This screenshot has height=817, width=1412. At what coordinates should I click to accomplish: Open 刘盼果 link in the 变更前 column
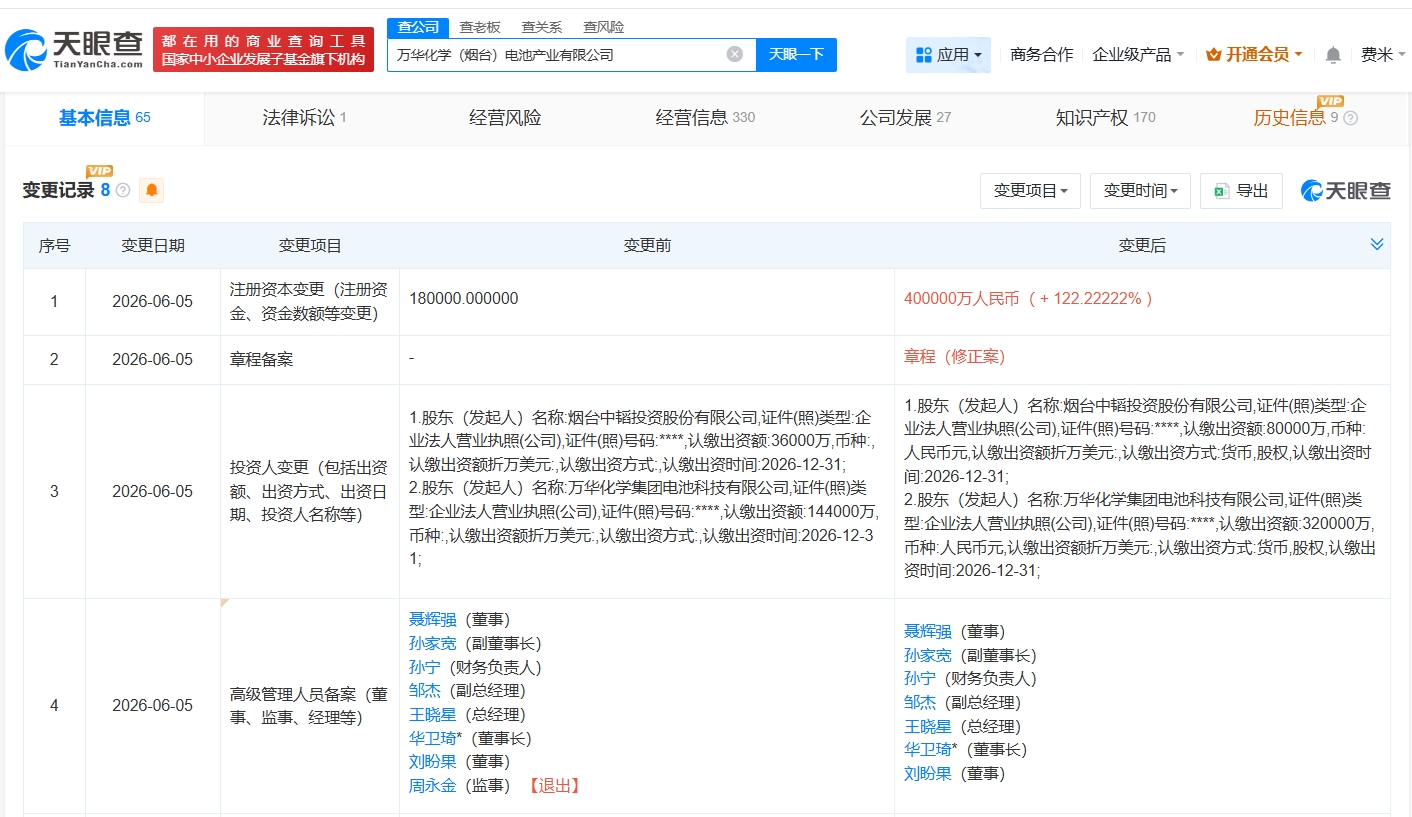pos(432,762)
